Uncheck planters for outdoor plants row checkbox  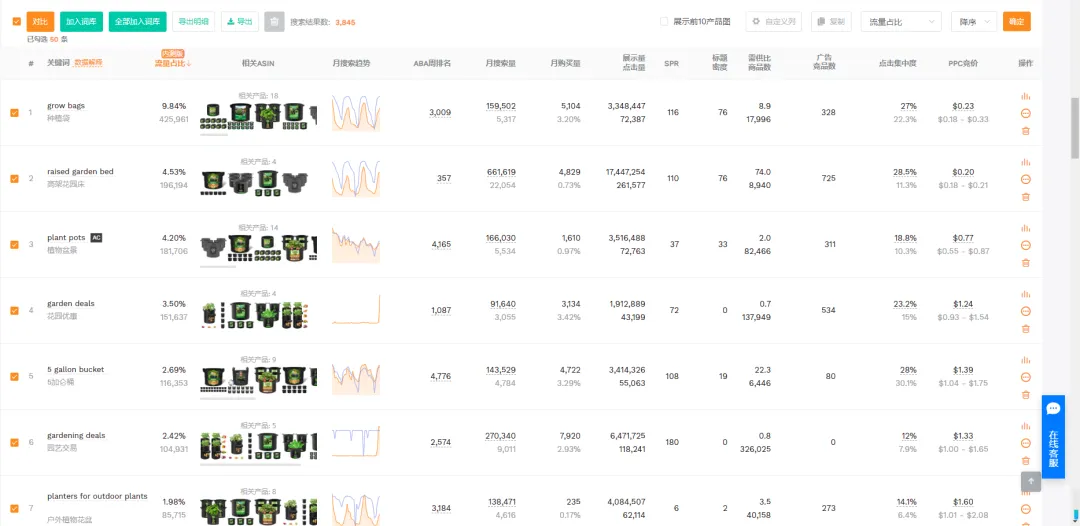14,509
